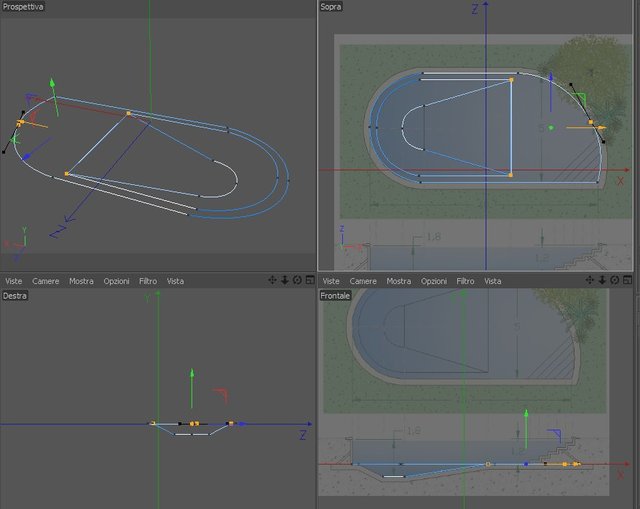The height and width of the screenshot is (509, 640).
Task: Grab green Y-axis arrow in Prospettiva view
Action: tap(52, 83)
